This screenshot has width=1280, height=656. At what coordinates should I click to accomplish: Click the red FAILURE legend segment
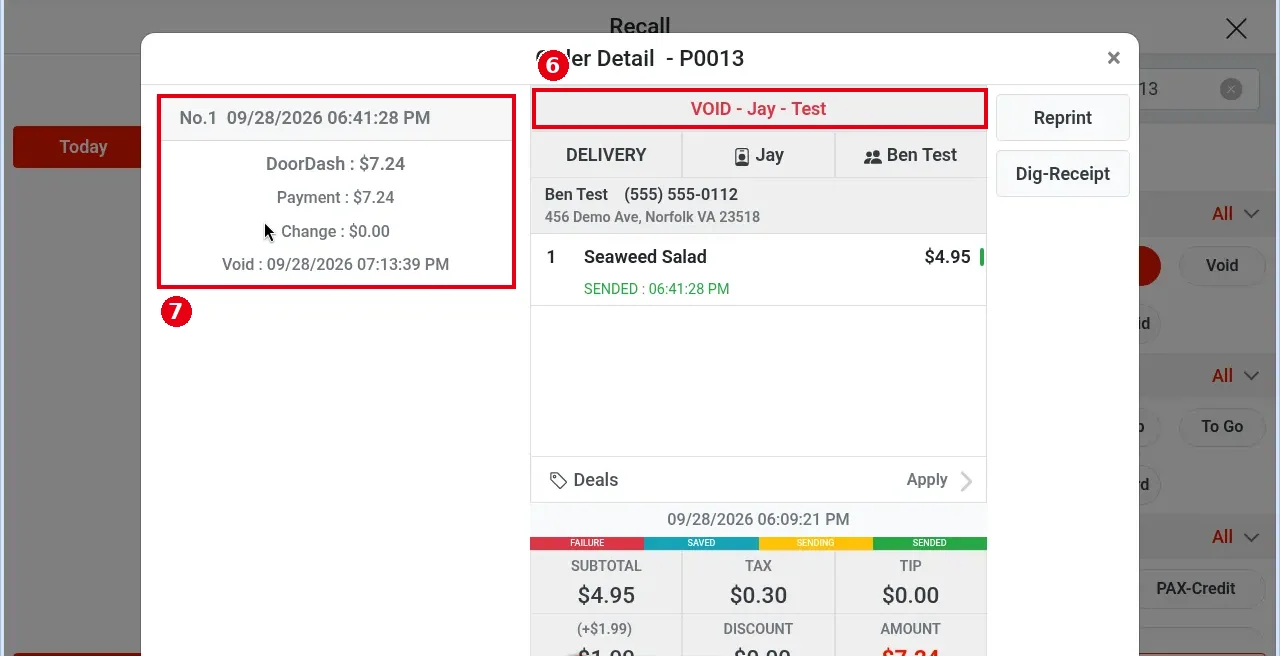pos(587,543)
